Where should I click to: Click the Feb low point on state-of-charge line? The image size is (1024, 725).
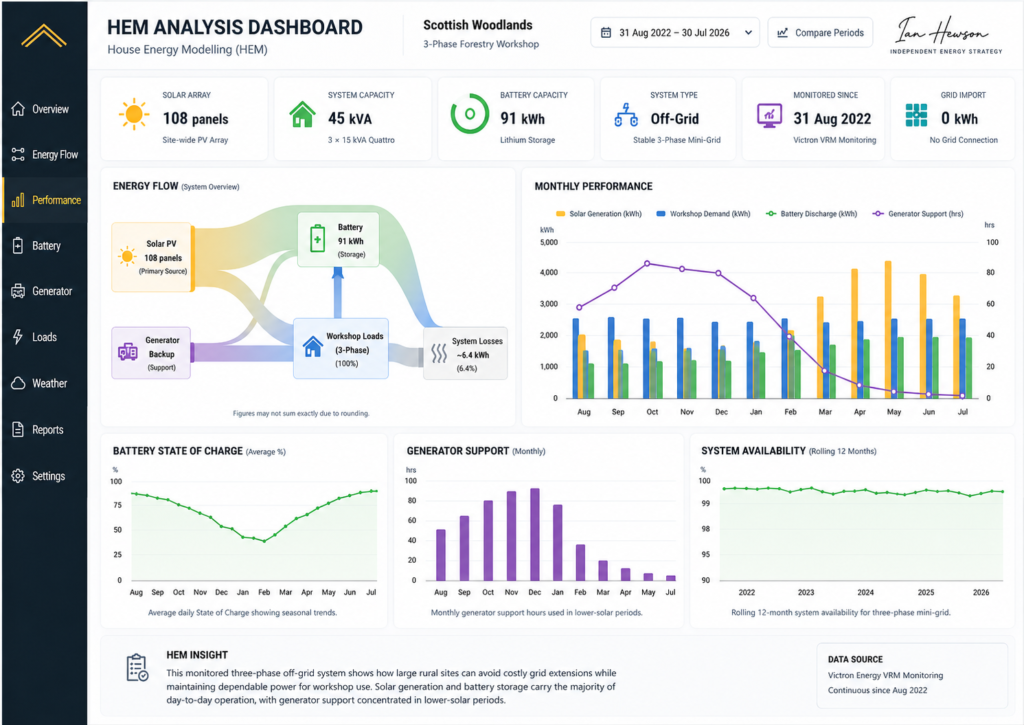264,541
